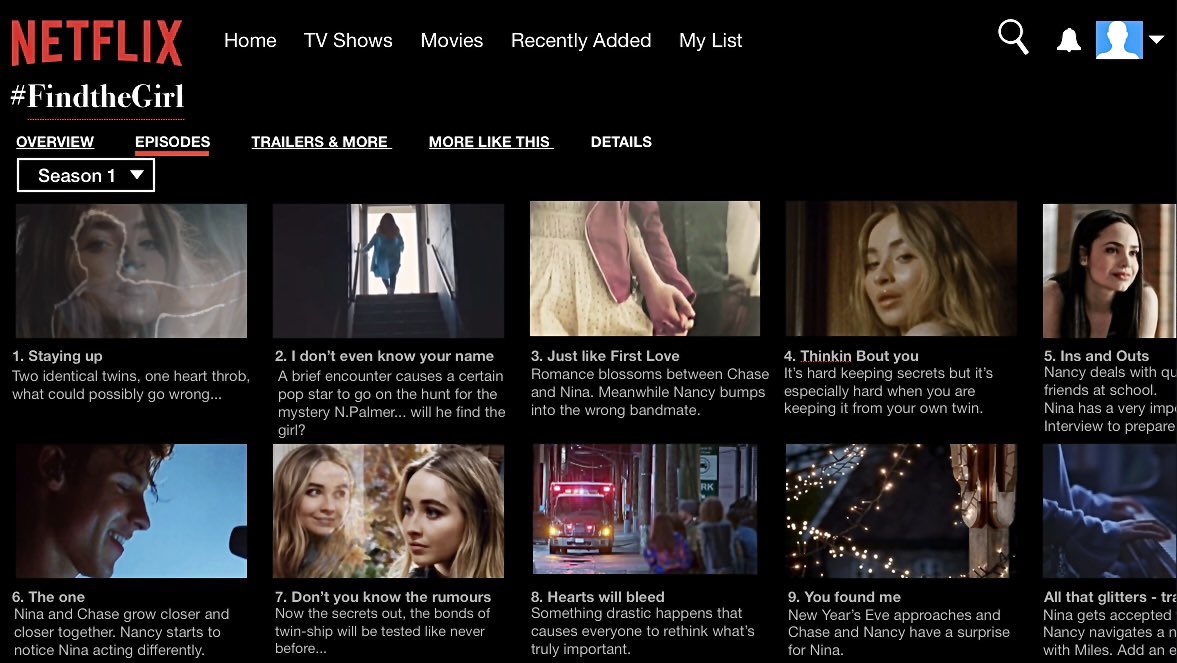Play episode 3 holding hands thumbnail
The image size is (1177, 663).
[645, 268]
